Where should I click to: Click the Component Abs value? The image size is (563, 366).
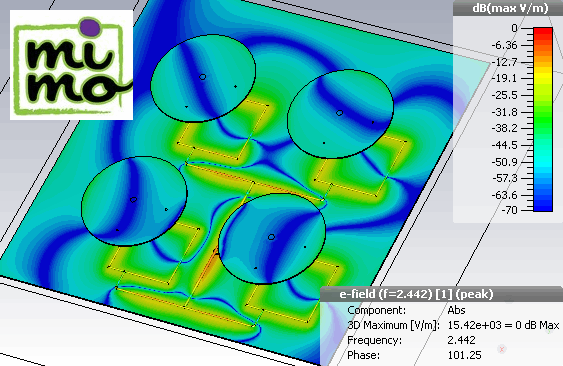point(456,310)
